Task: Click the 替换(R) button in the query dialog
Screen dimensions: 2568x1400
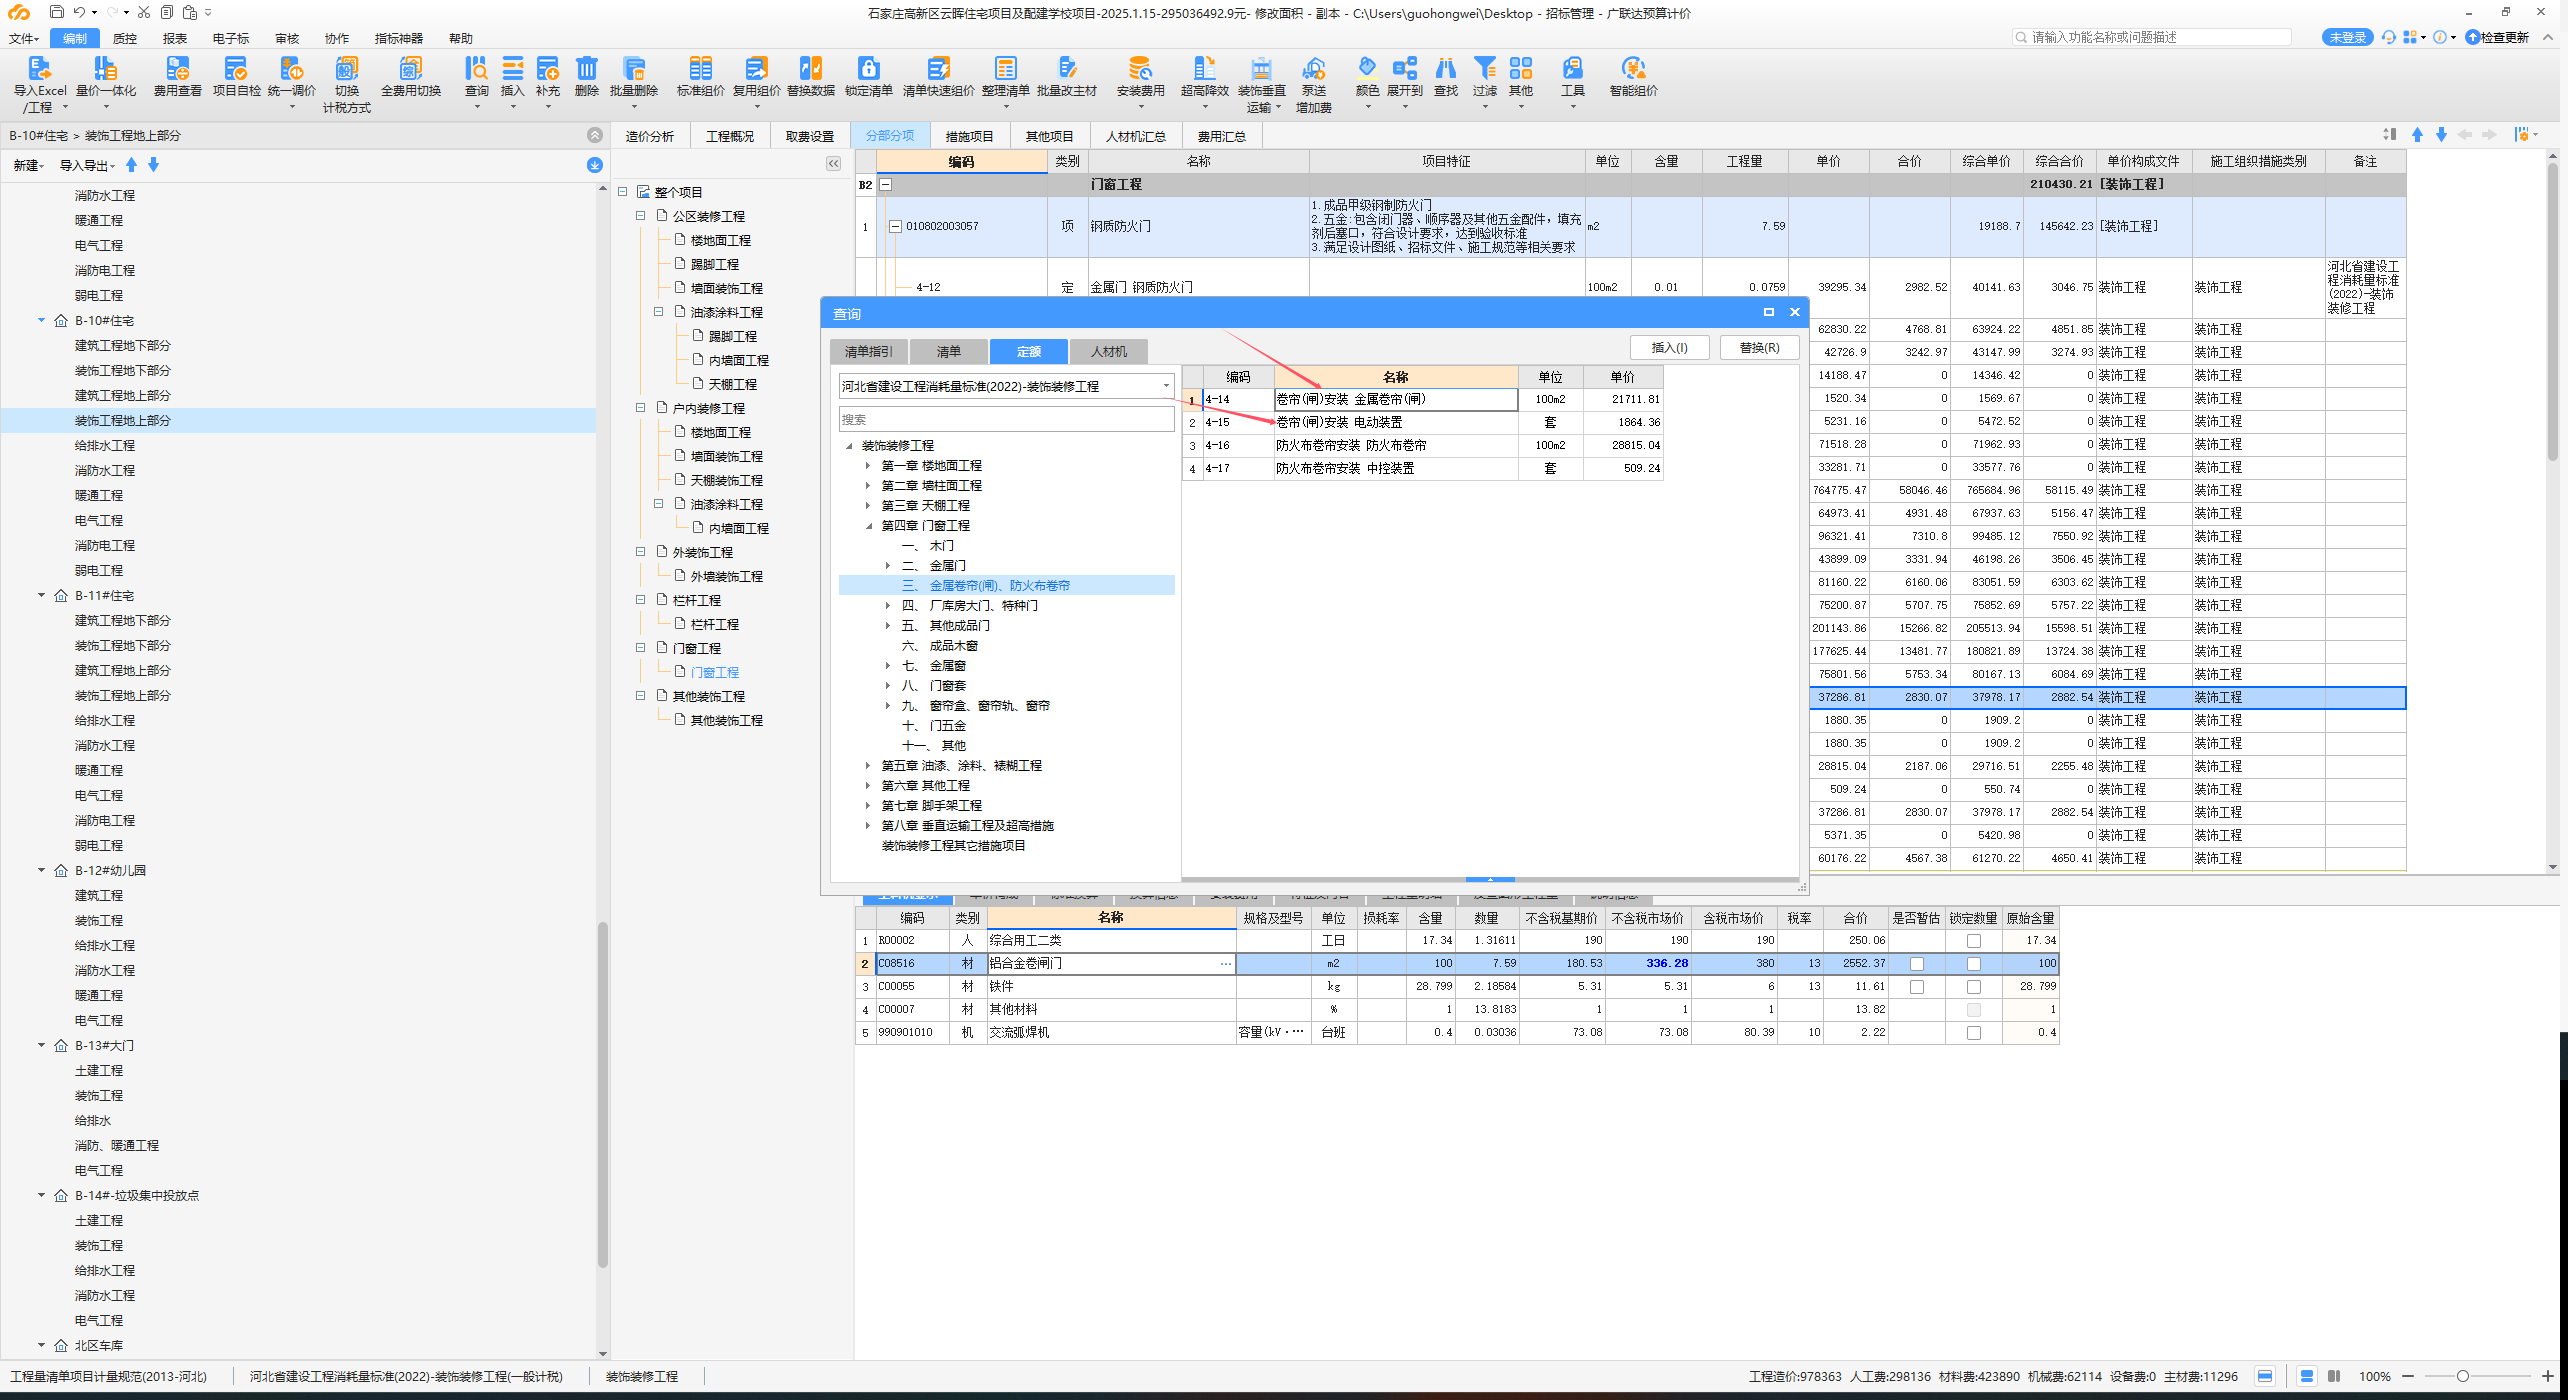Action: tap(1759, 347)
